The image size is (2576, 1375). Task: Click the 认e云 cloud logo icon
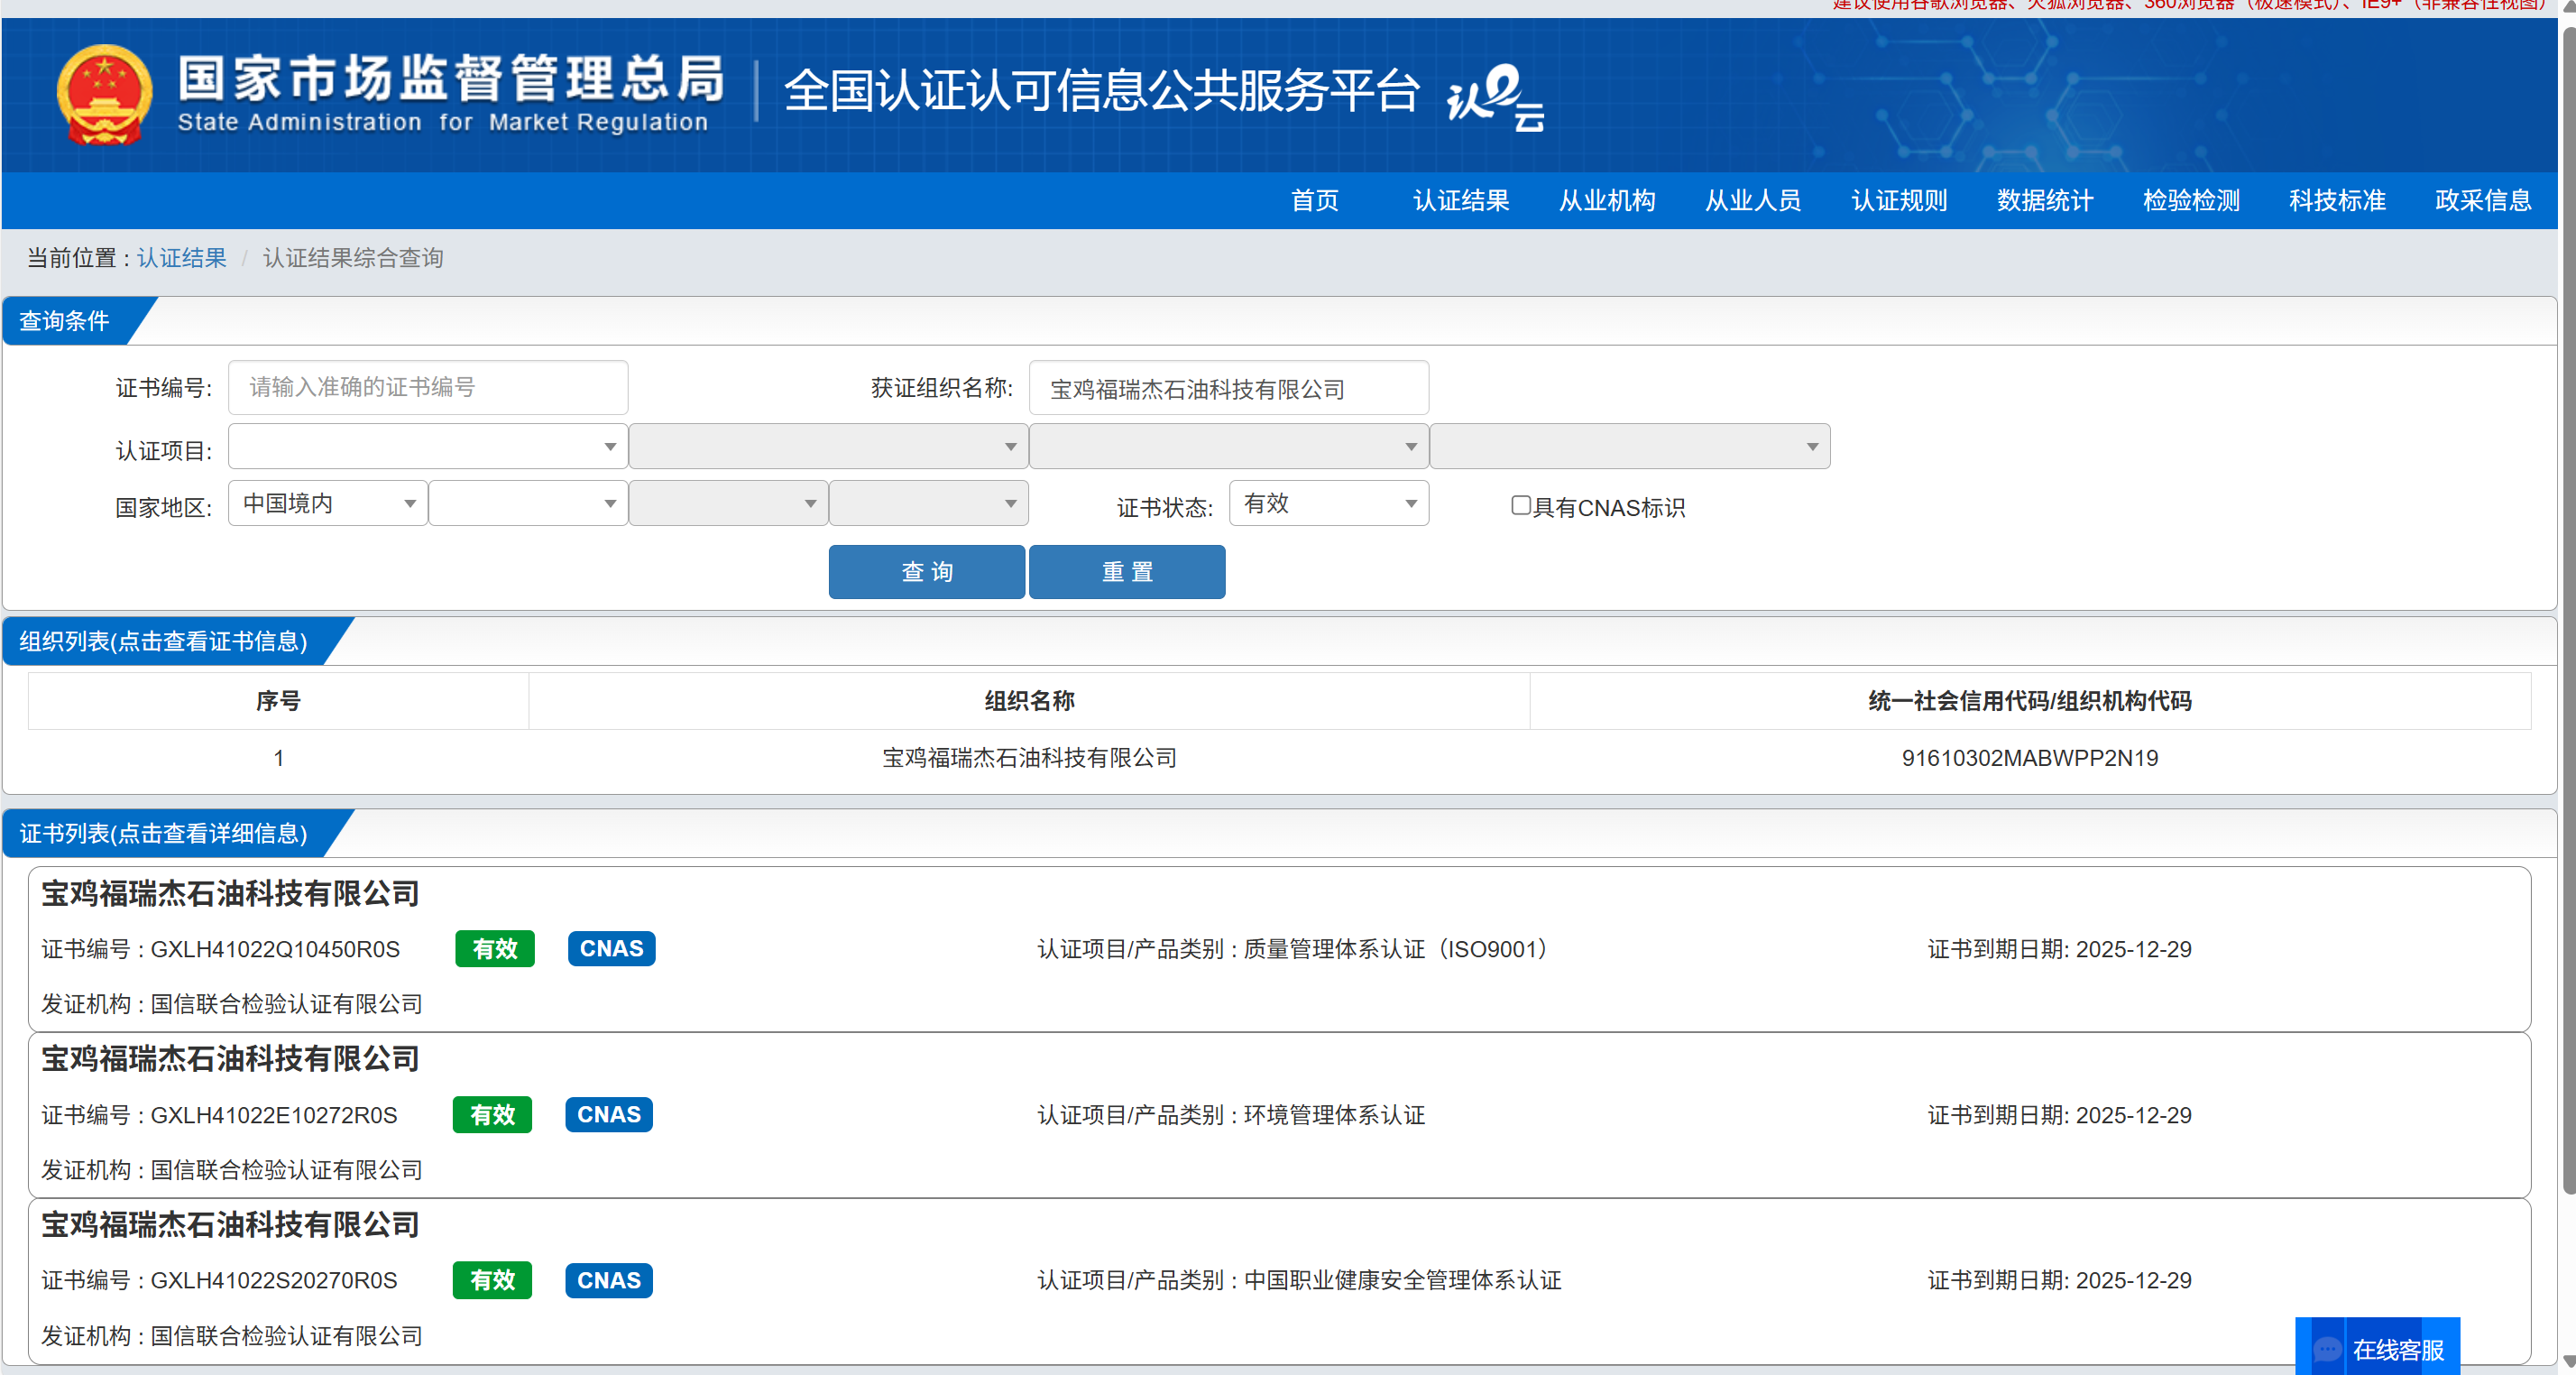tap(1495, 96)
